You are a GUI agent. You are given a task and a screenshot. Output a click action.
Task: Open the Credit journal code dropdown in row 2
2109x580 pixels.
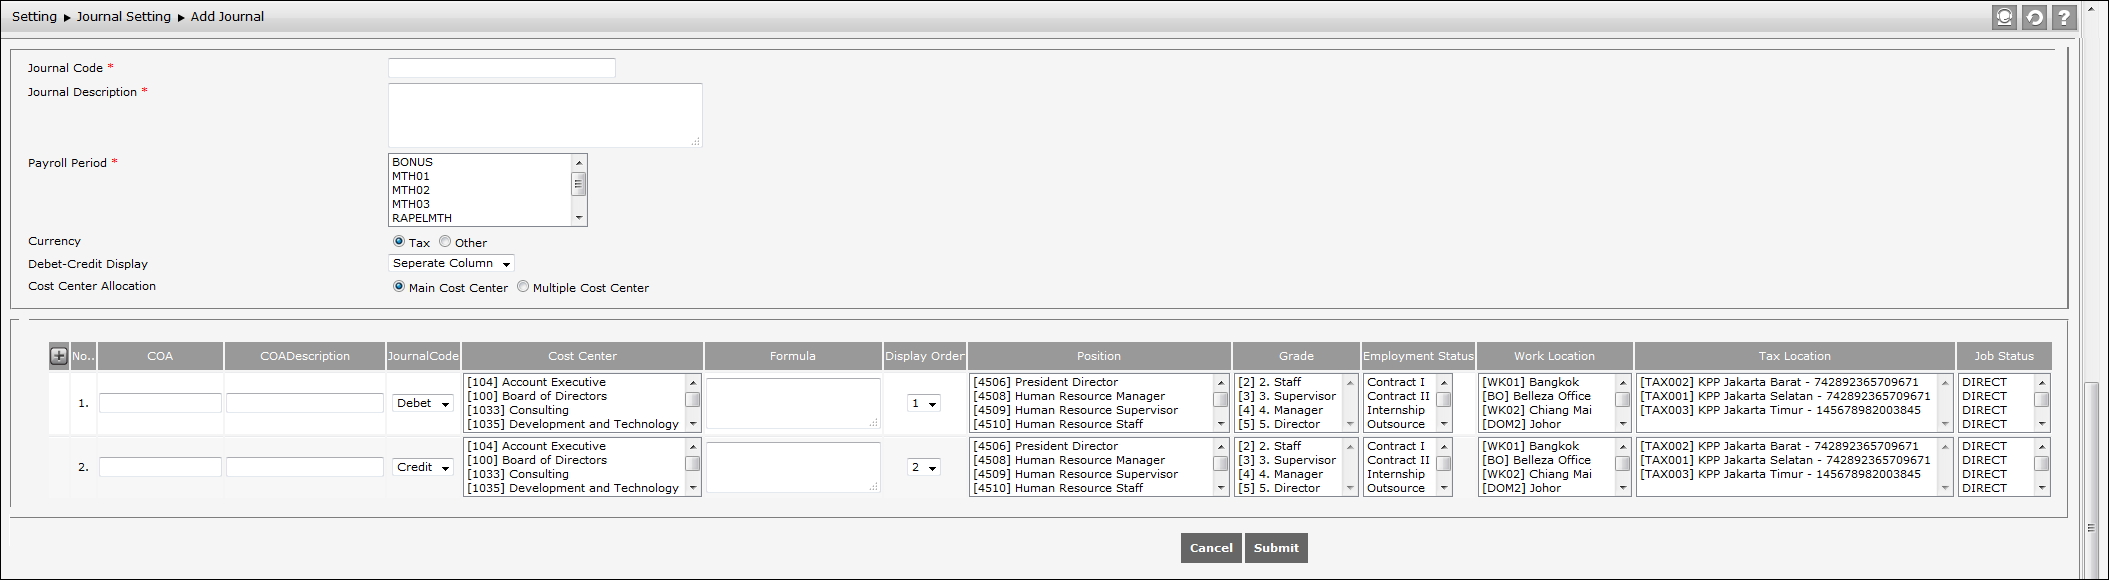coord(422,467)
